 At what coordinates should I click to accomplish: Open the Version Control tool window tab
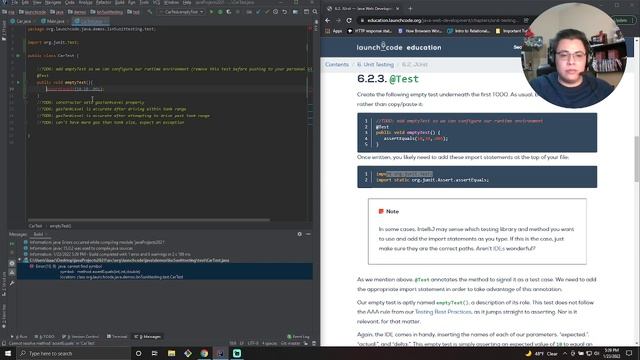[80, 337]
